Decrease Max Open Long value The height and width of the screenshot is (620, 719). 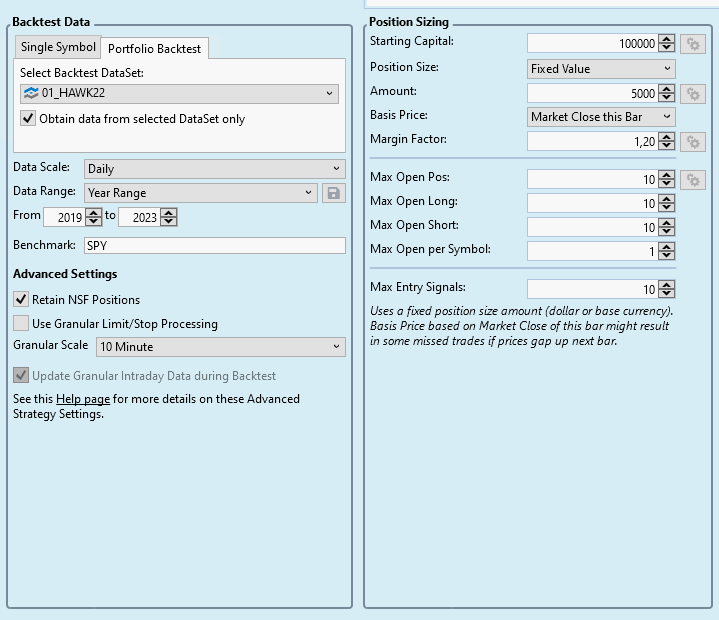667,208
